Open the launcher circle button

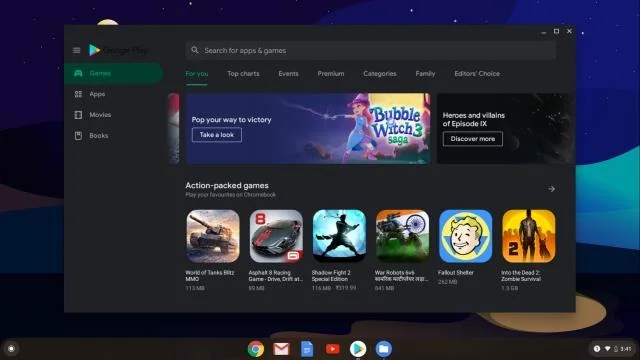pyautogui.click(x=11, y=349)
